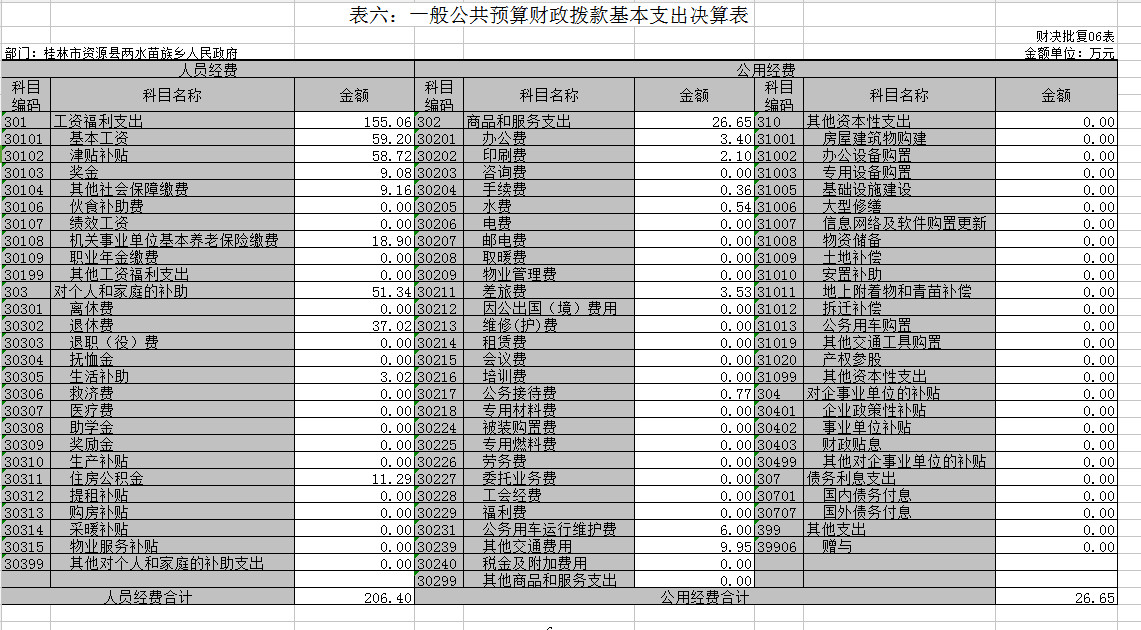Select the 差旅费 subject cell
The image size is (1141, 630).
(504, 292)
